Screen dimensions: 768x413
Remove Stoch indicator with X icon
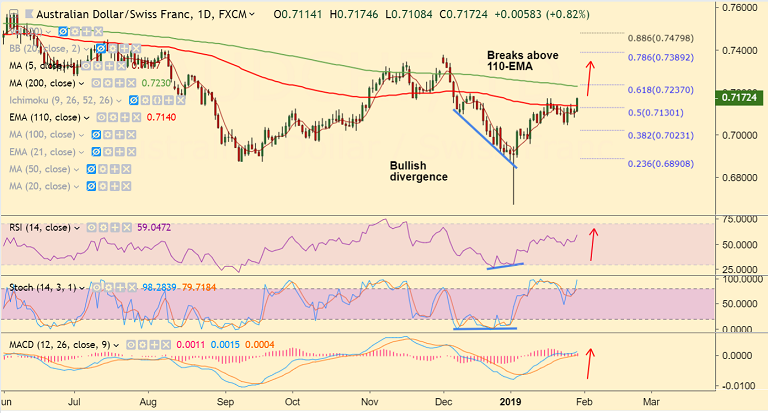[x=132, y=288]
